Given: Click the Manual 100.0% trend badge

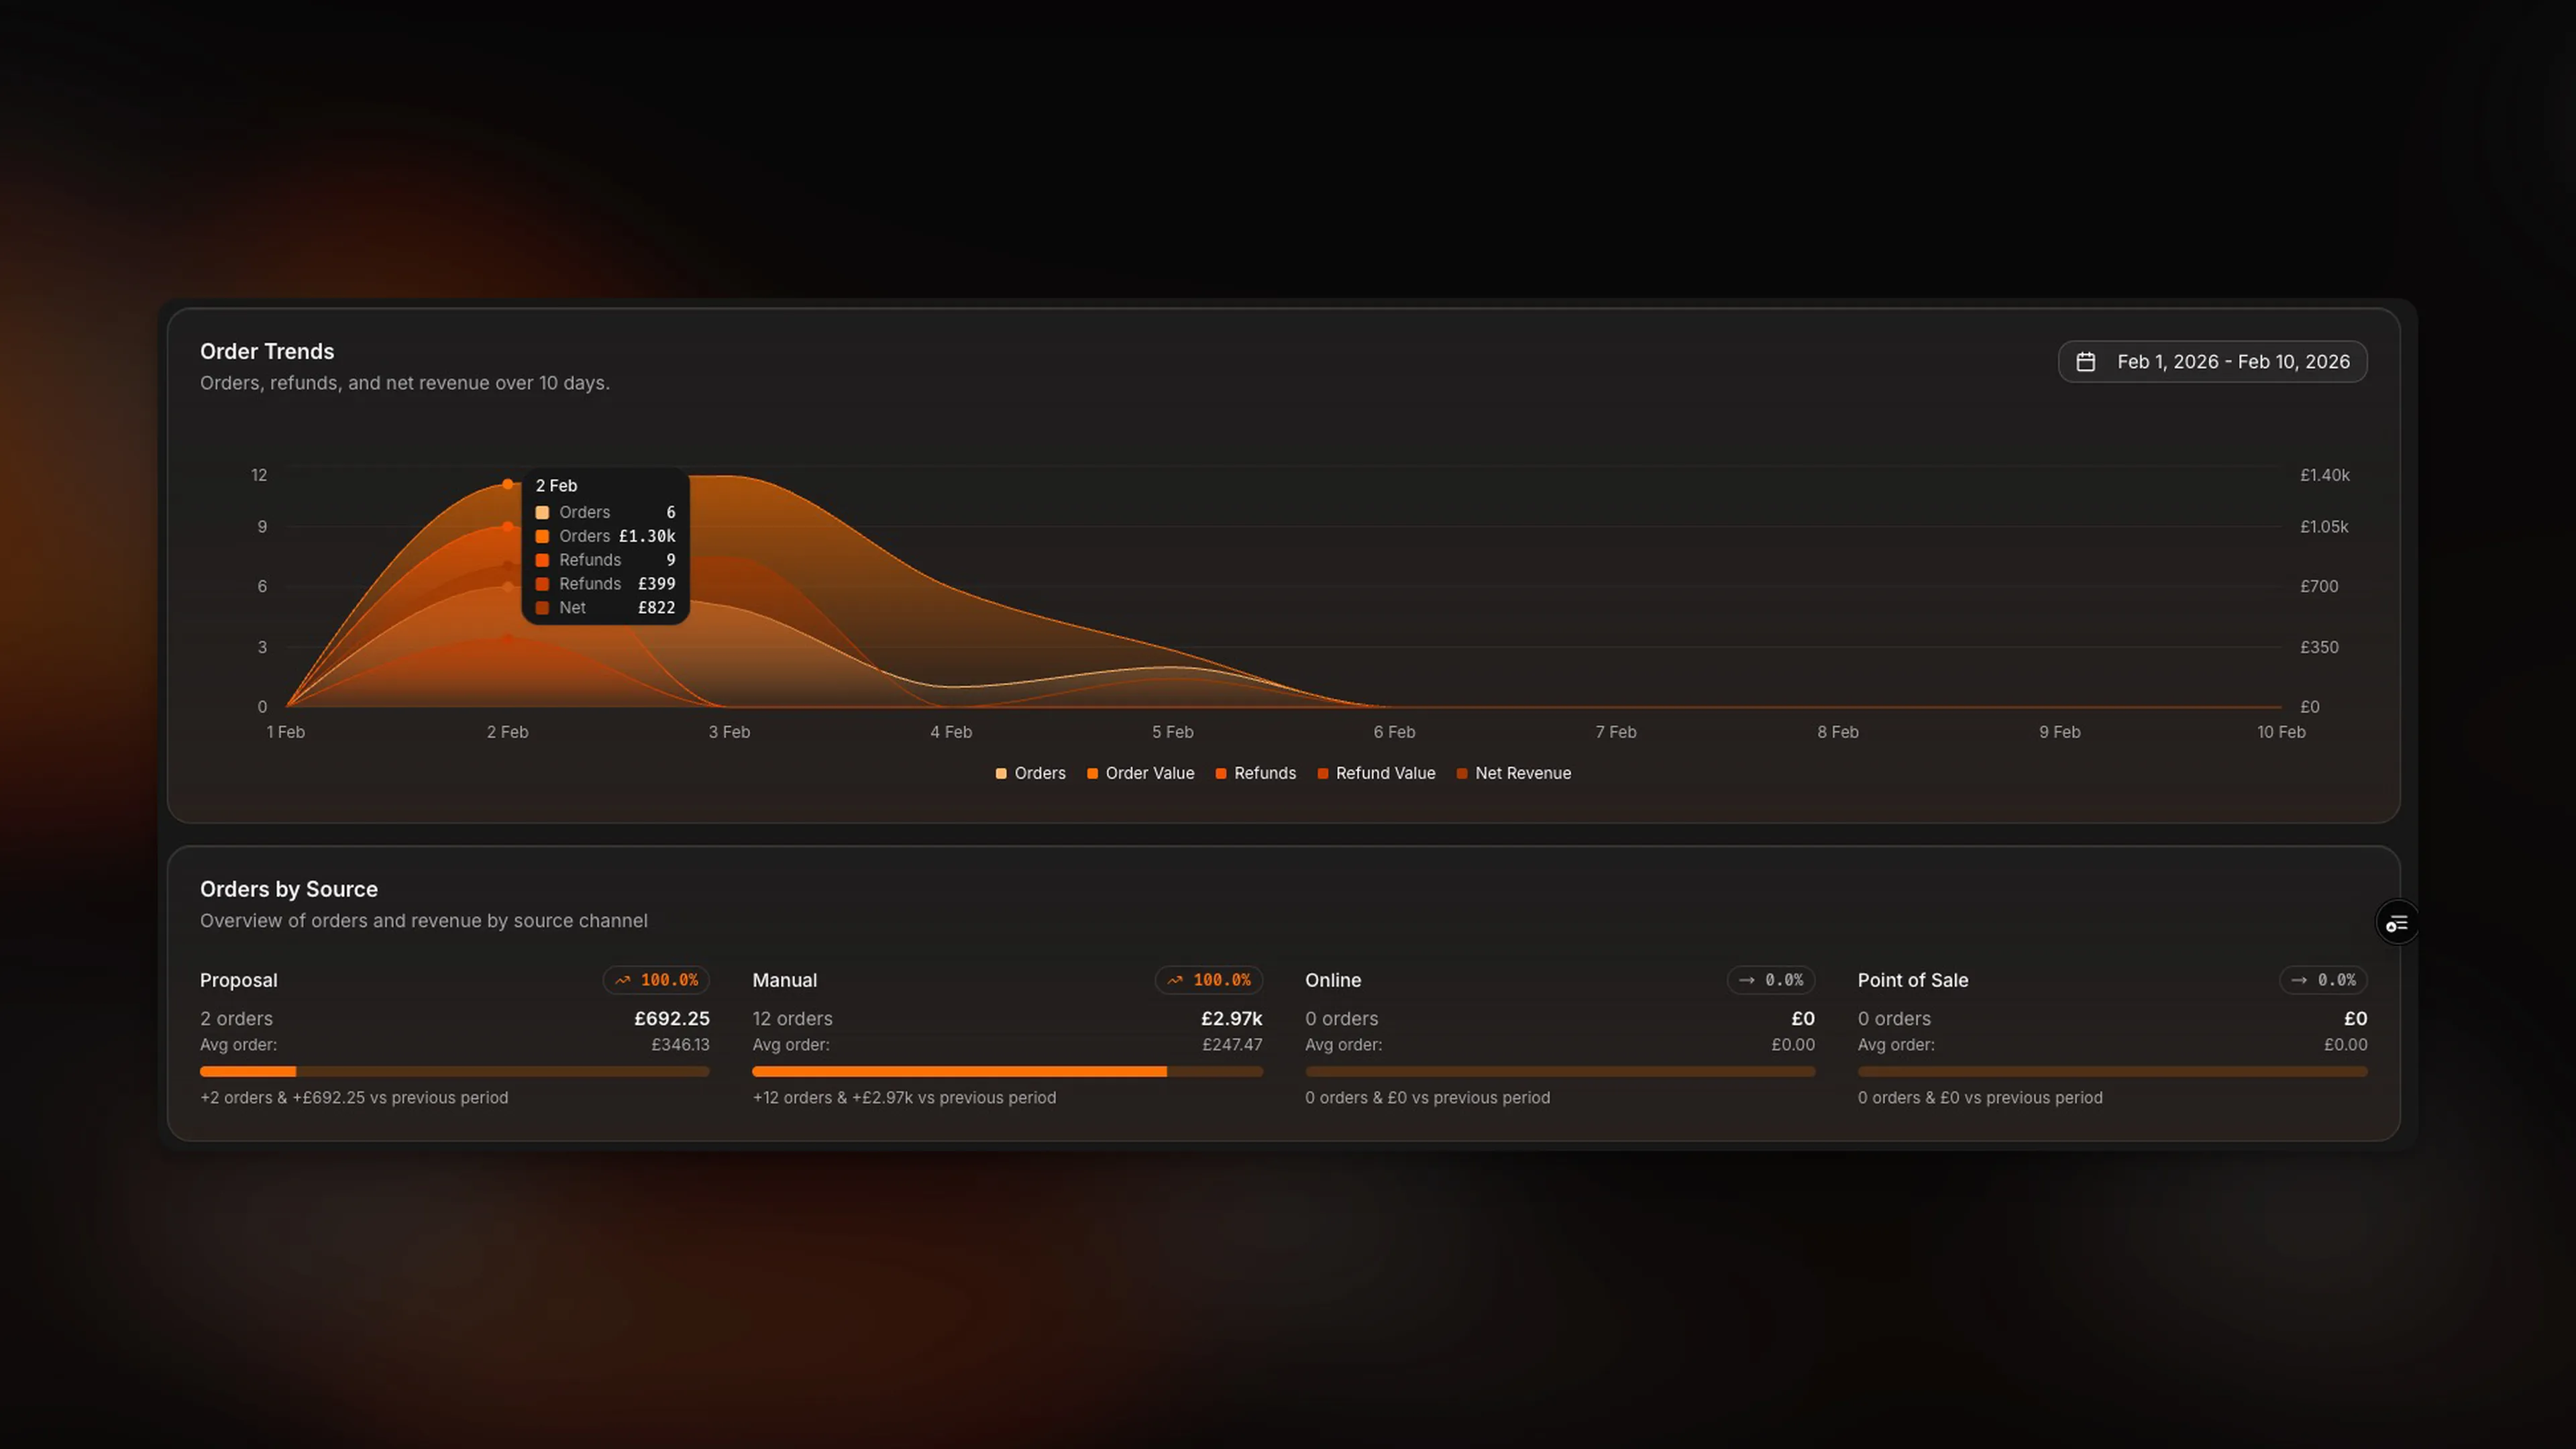Looking at the screenshot, I should click(1208, 980).
